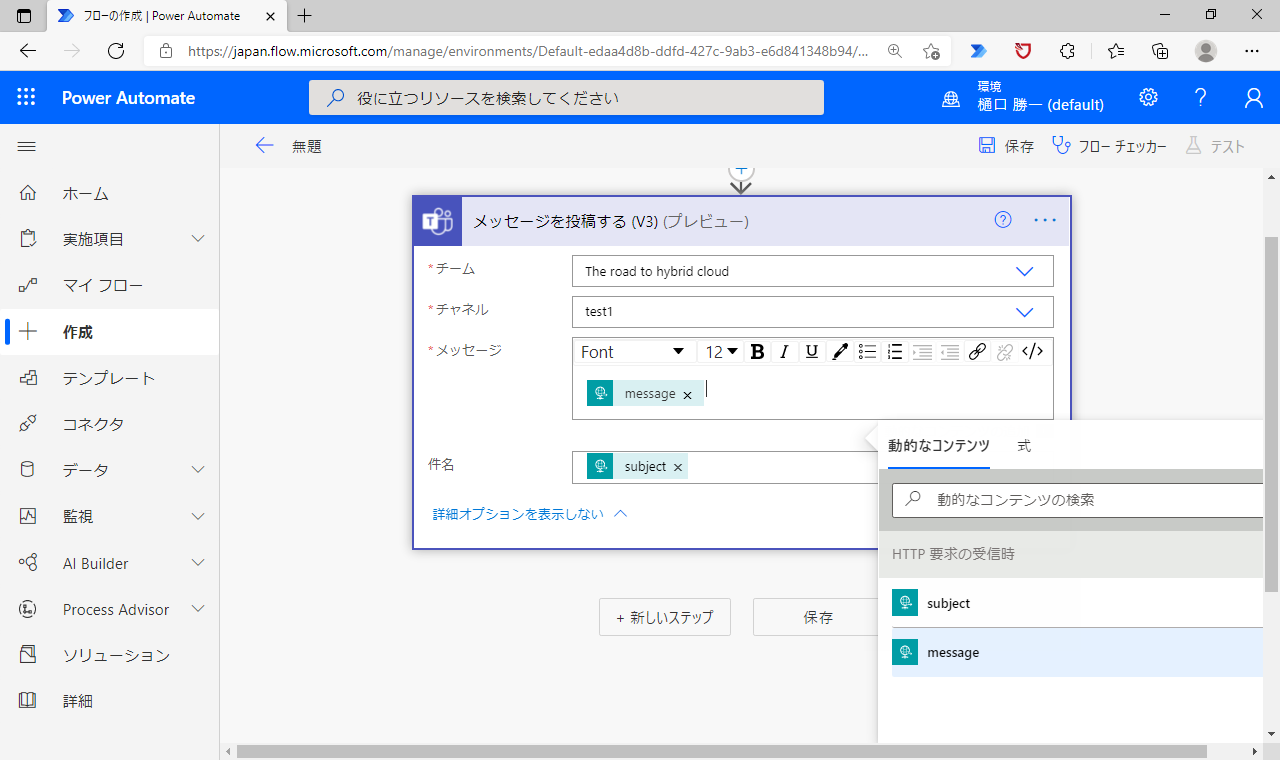The height and width of the screenshot is (760, 1280).
Task: Open the action help icon on the Teams card
Action: click(1003, 220)
